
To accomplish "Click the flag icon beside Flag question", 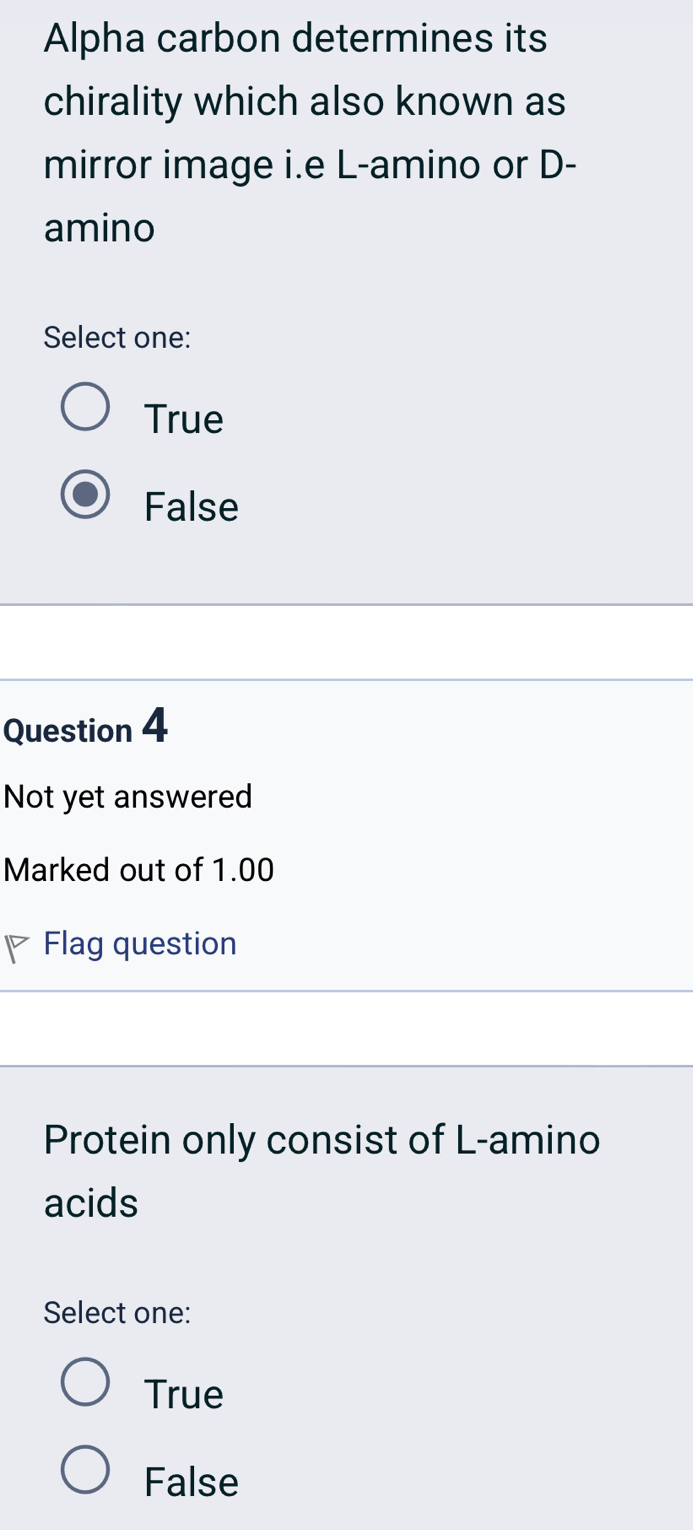I will coord(17,946).
